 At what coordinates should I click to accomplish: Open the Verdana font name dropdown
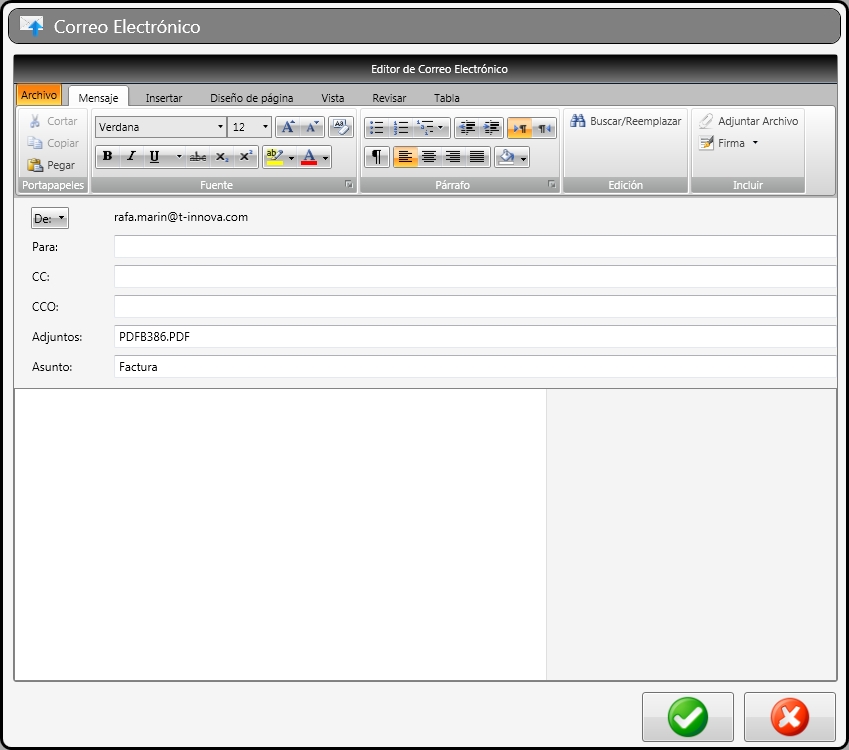coord(220,127)
